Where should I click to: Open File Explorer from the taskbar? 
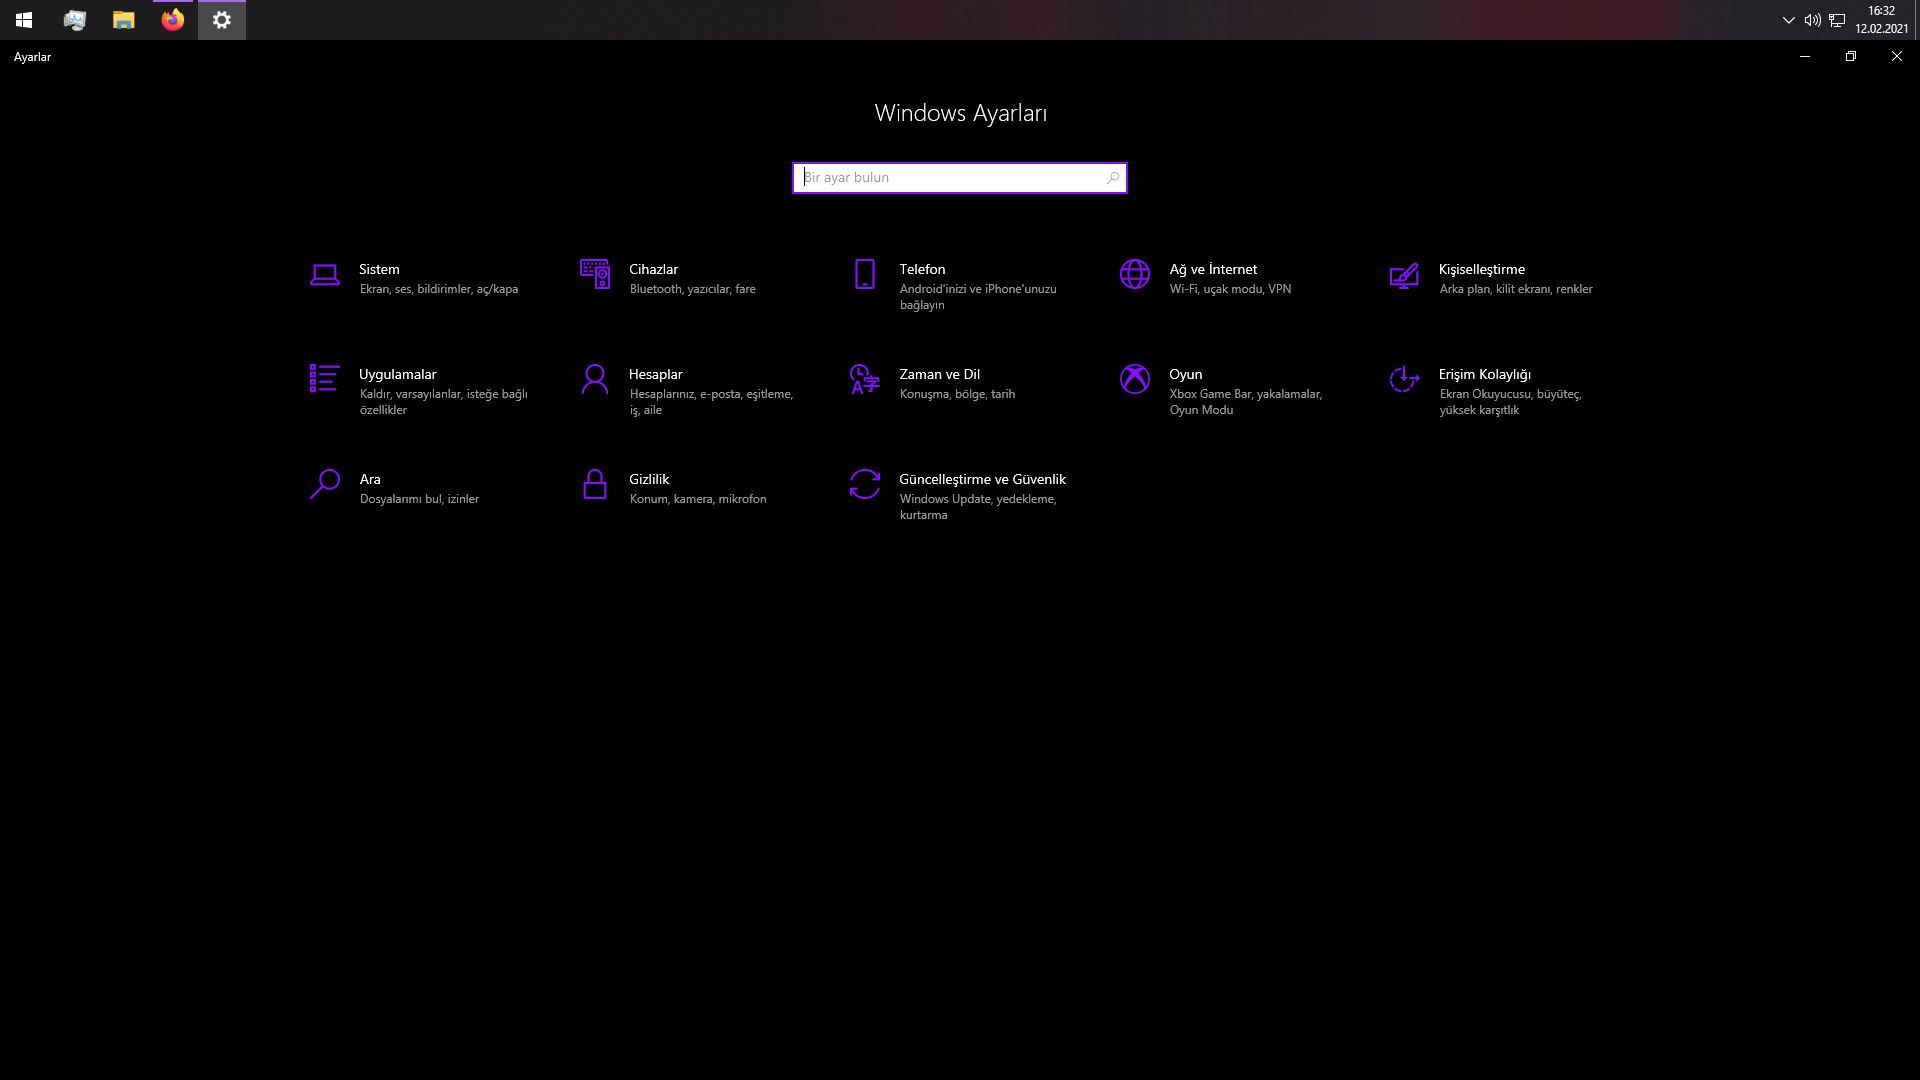pyautogui.click(x=123, y=20)
